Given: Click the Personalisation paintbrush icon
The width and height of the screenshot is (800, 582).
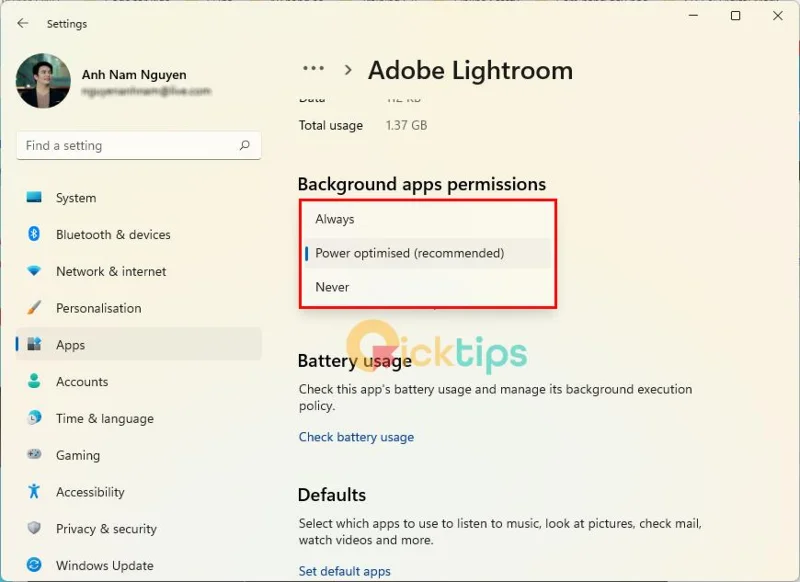Looking at the screenshot, I should (x=34, y=307).
